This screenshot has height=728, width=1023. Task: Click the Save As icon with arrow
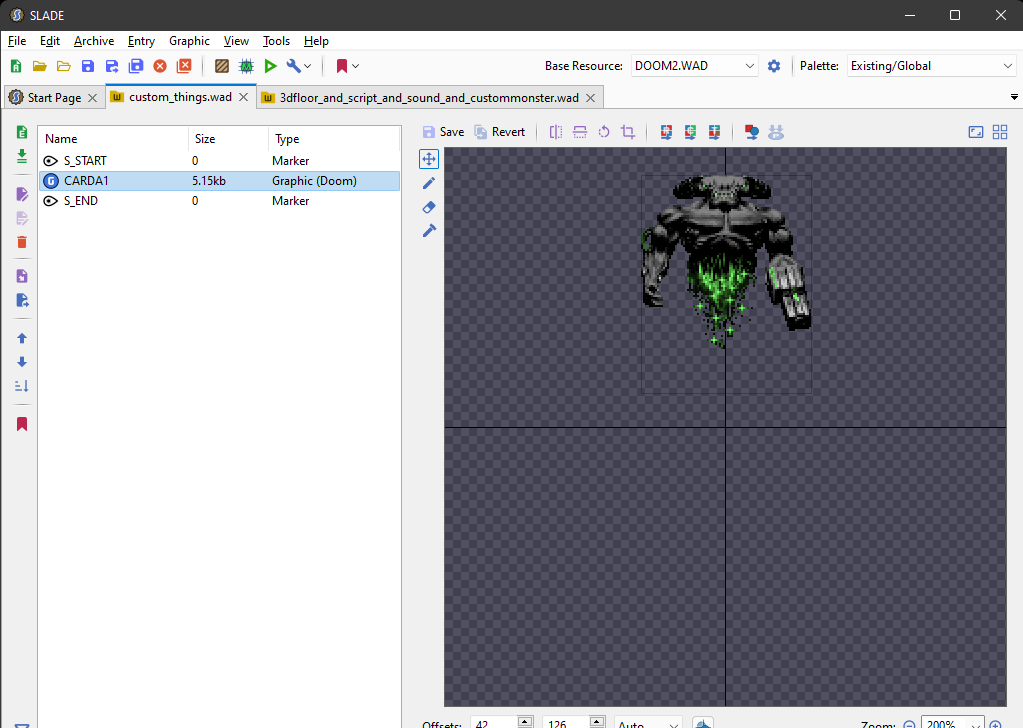(112, 66)
